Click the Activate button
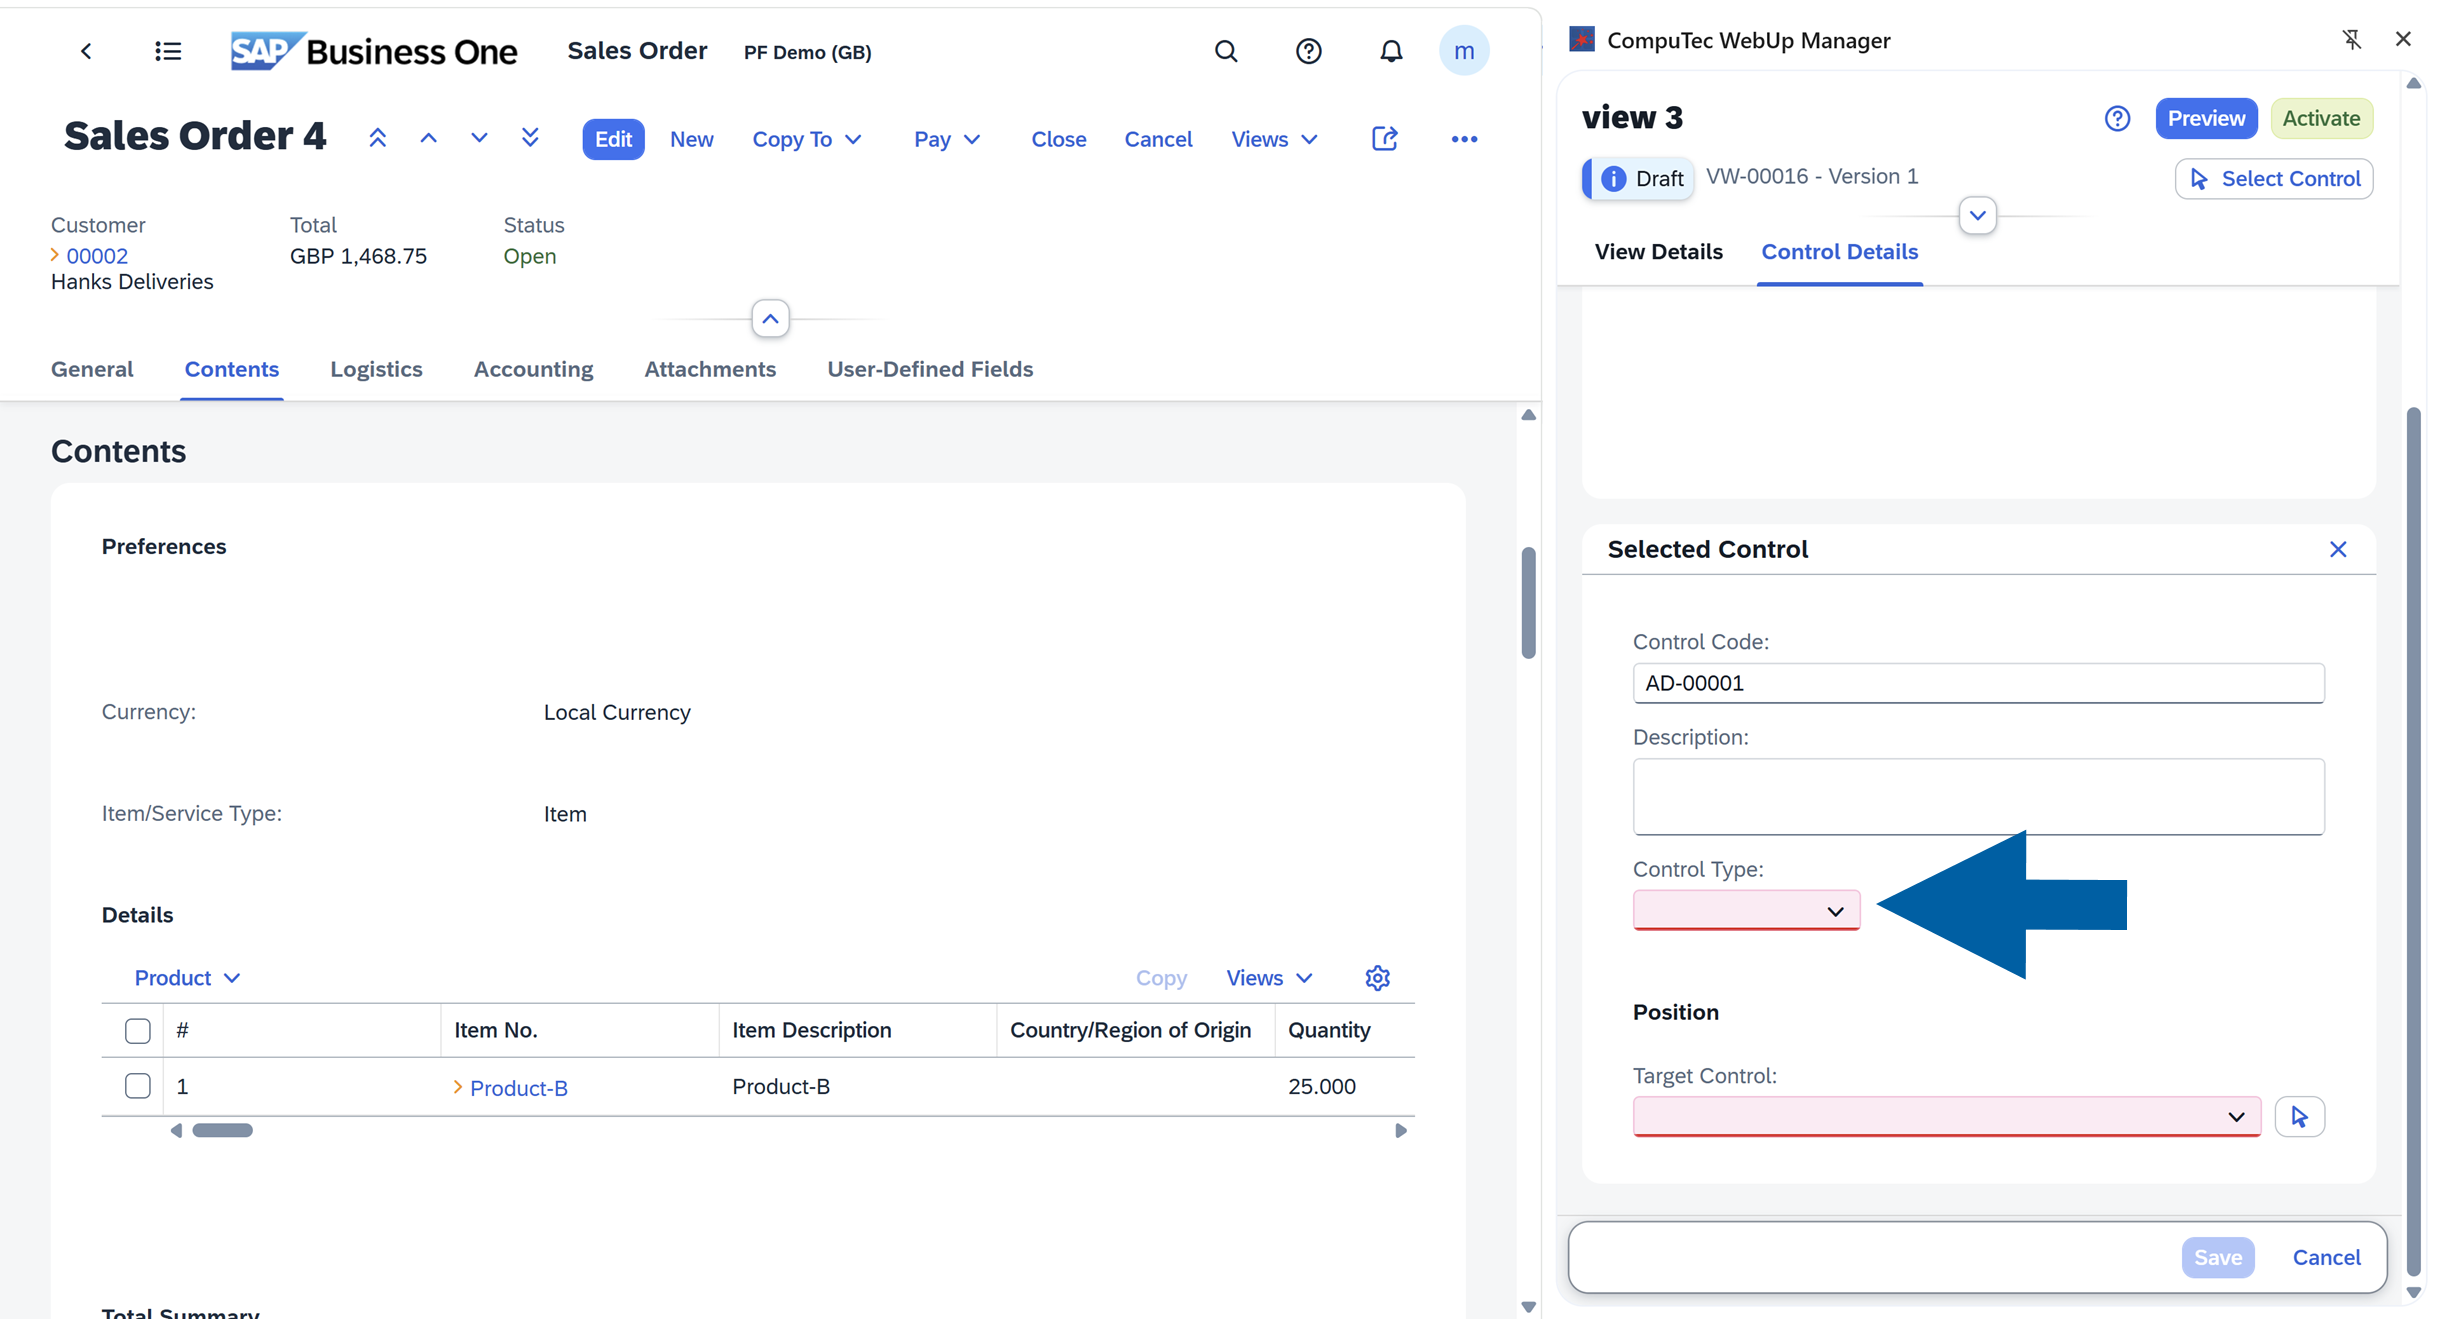Screen dimensions: 2440x1319 click(x=2321, y=118)
